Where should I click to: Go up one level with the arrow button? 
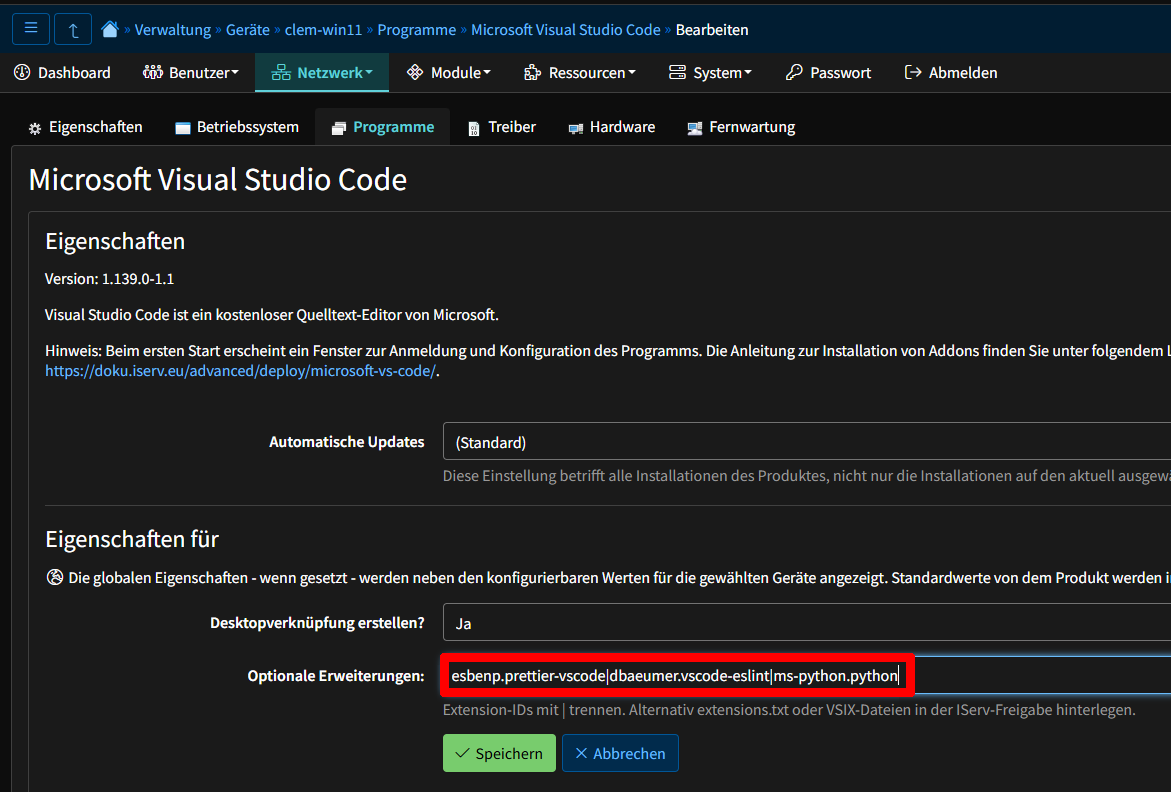click(x=73, y=29)
